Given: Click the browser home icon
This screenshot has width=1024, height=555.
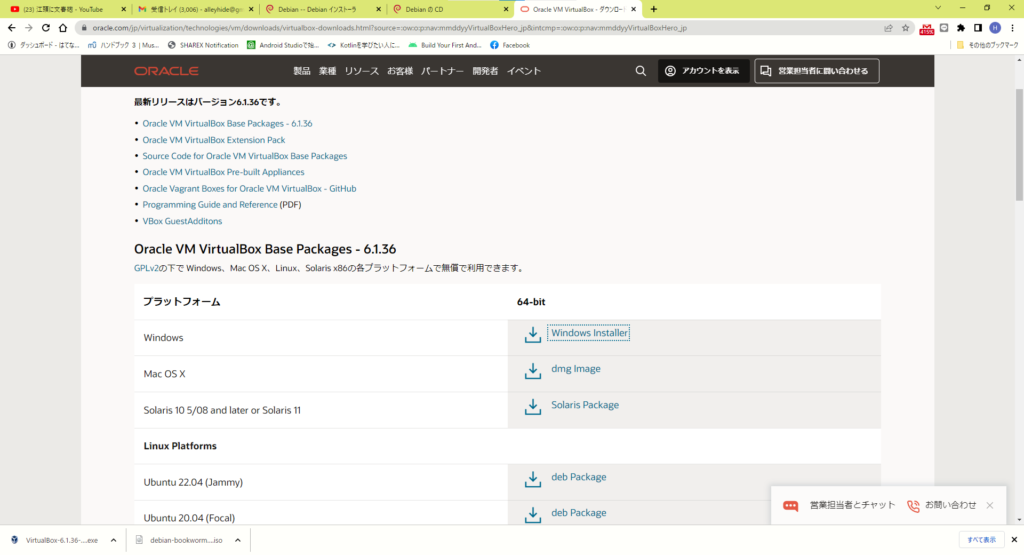Looking at the screenshot, I should point(63,28).
